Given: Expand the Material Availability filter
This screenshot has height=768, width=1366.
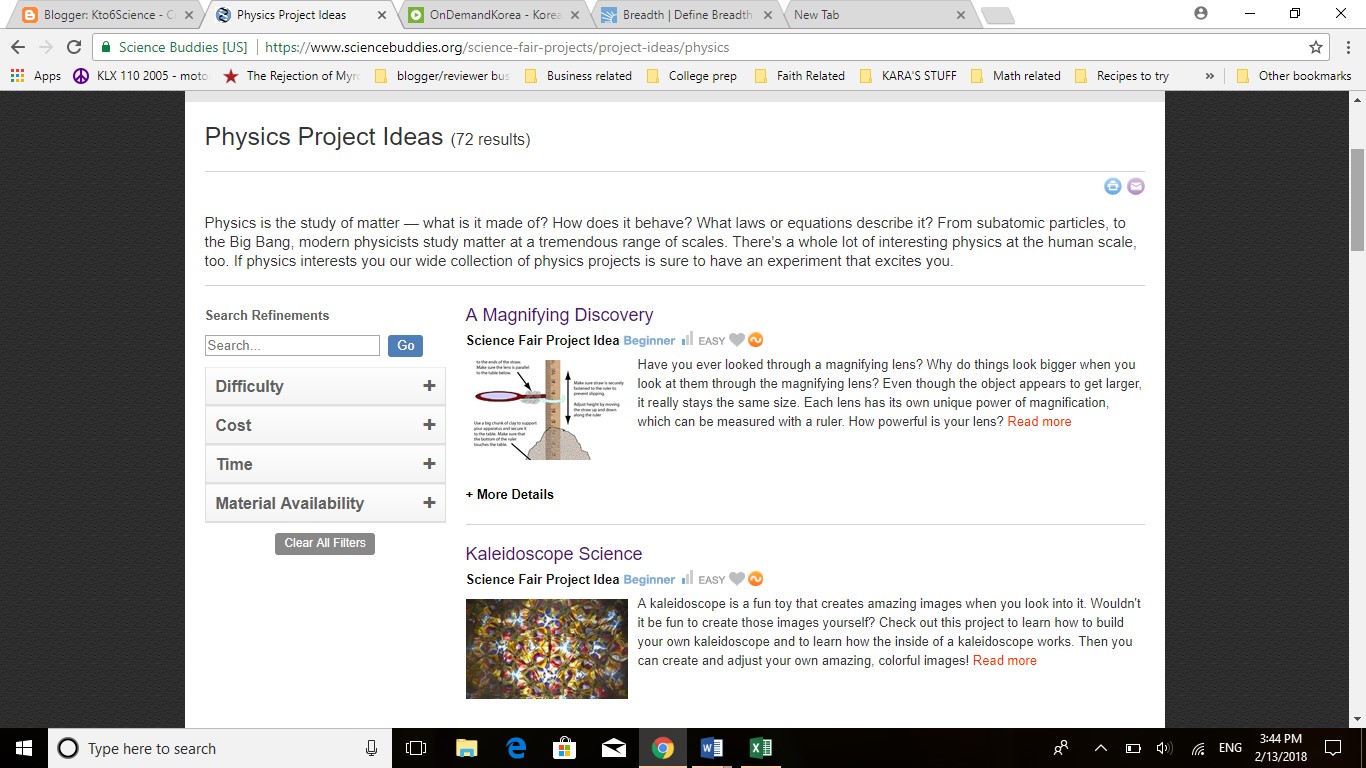Looking at the screenshot, I should point(325,503).
